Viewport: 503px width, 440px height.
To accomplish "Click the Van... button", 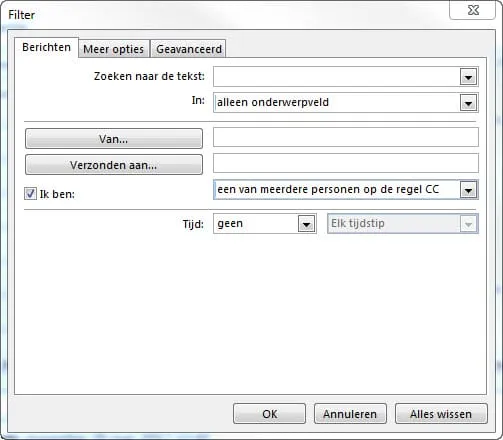I will click(114, 139).
